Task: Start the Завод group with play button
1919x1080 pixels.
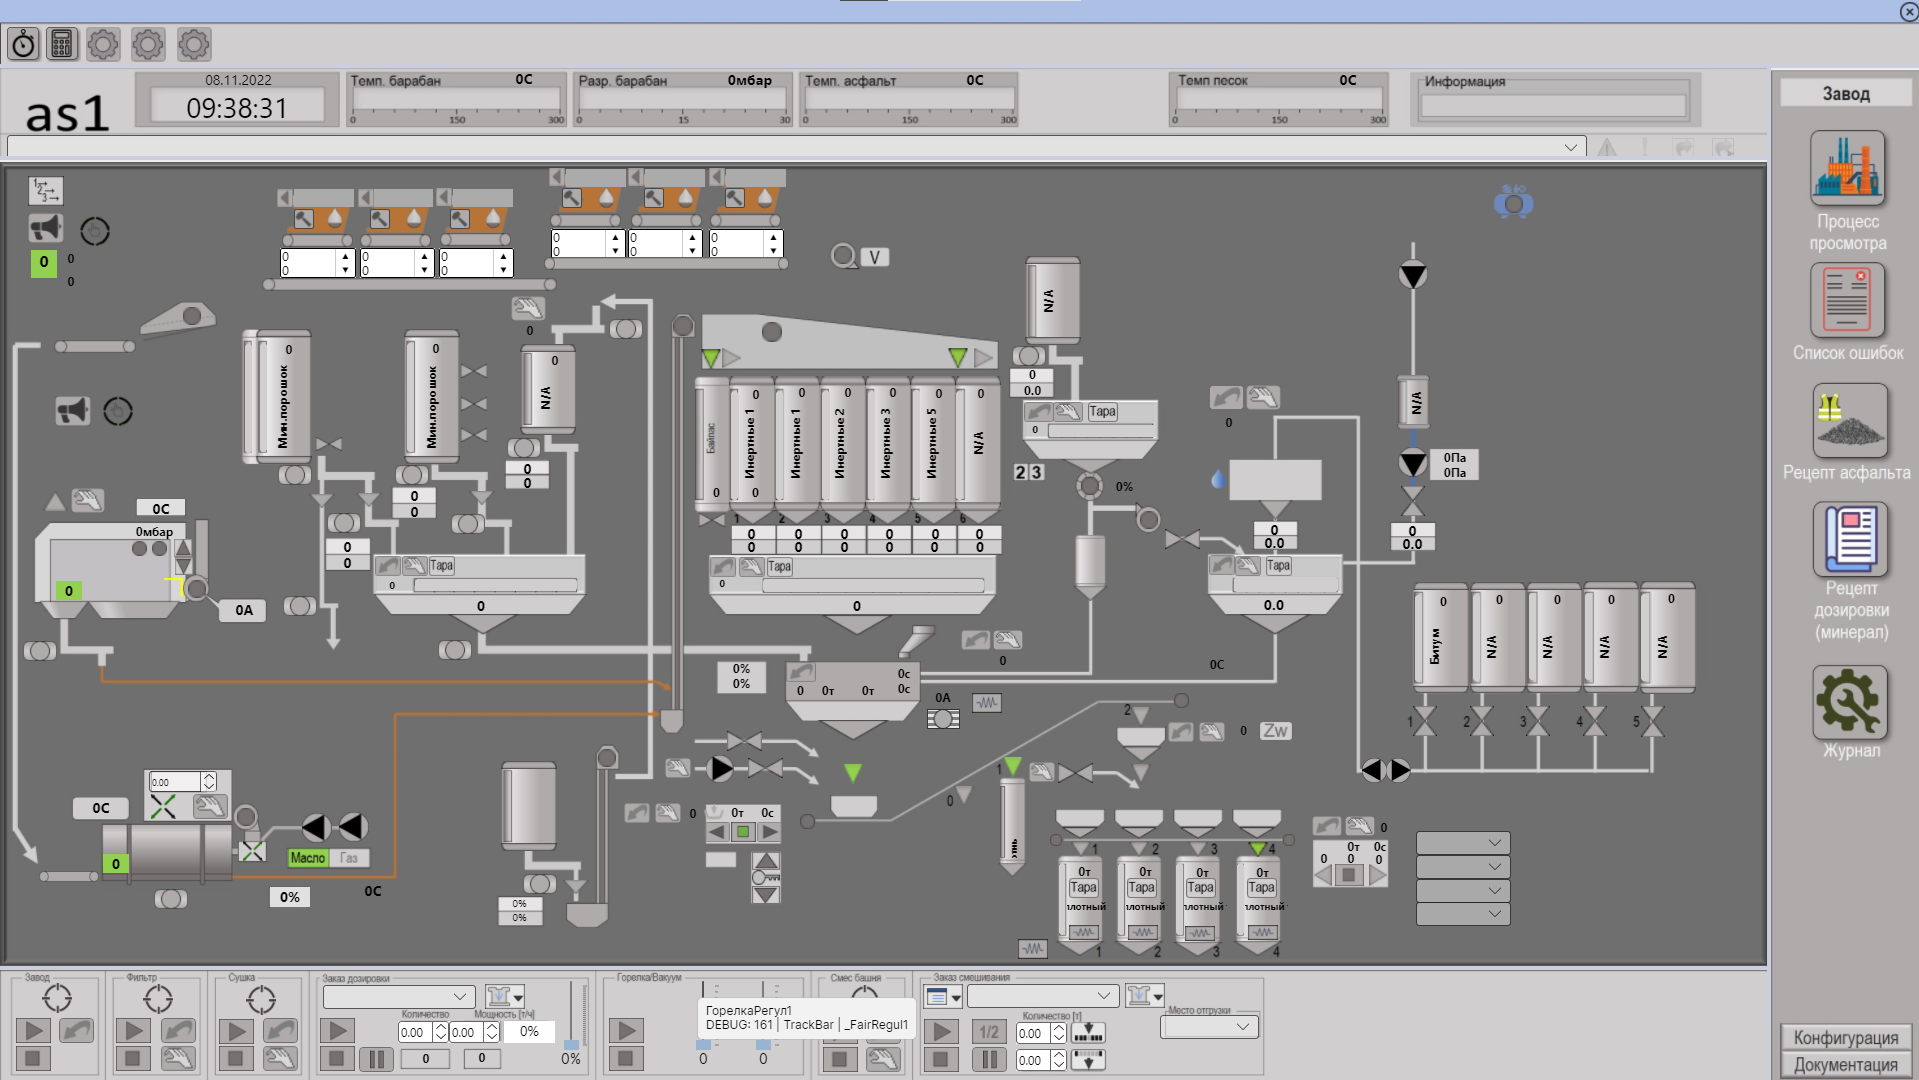Action: coord(33,1031)
